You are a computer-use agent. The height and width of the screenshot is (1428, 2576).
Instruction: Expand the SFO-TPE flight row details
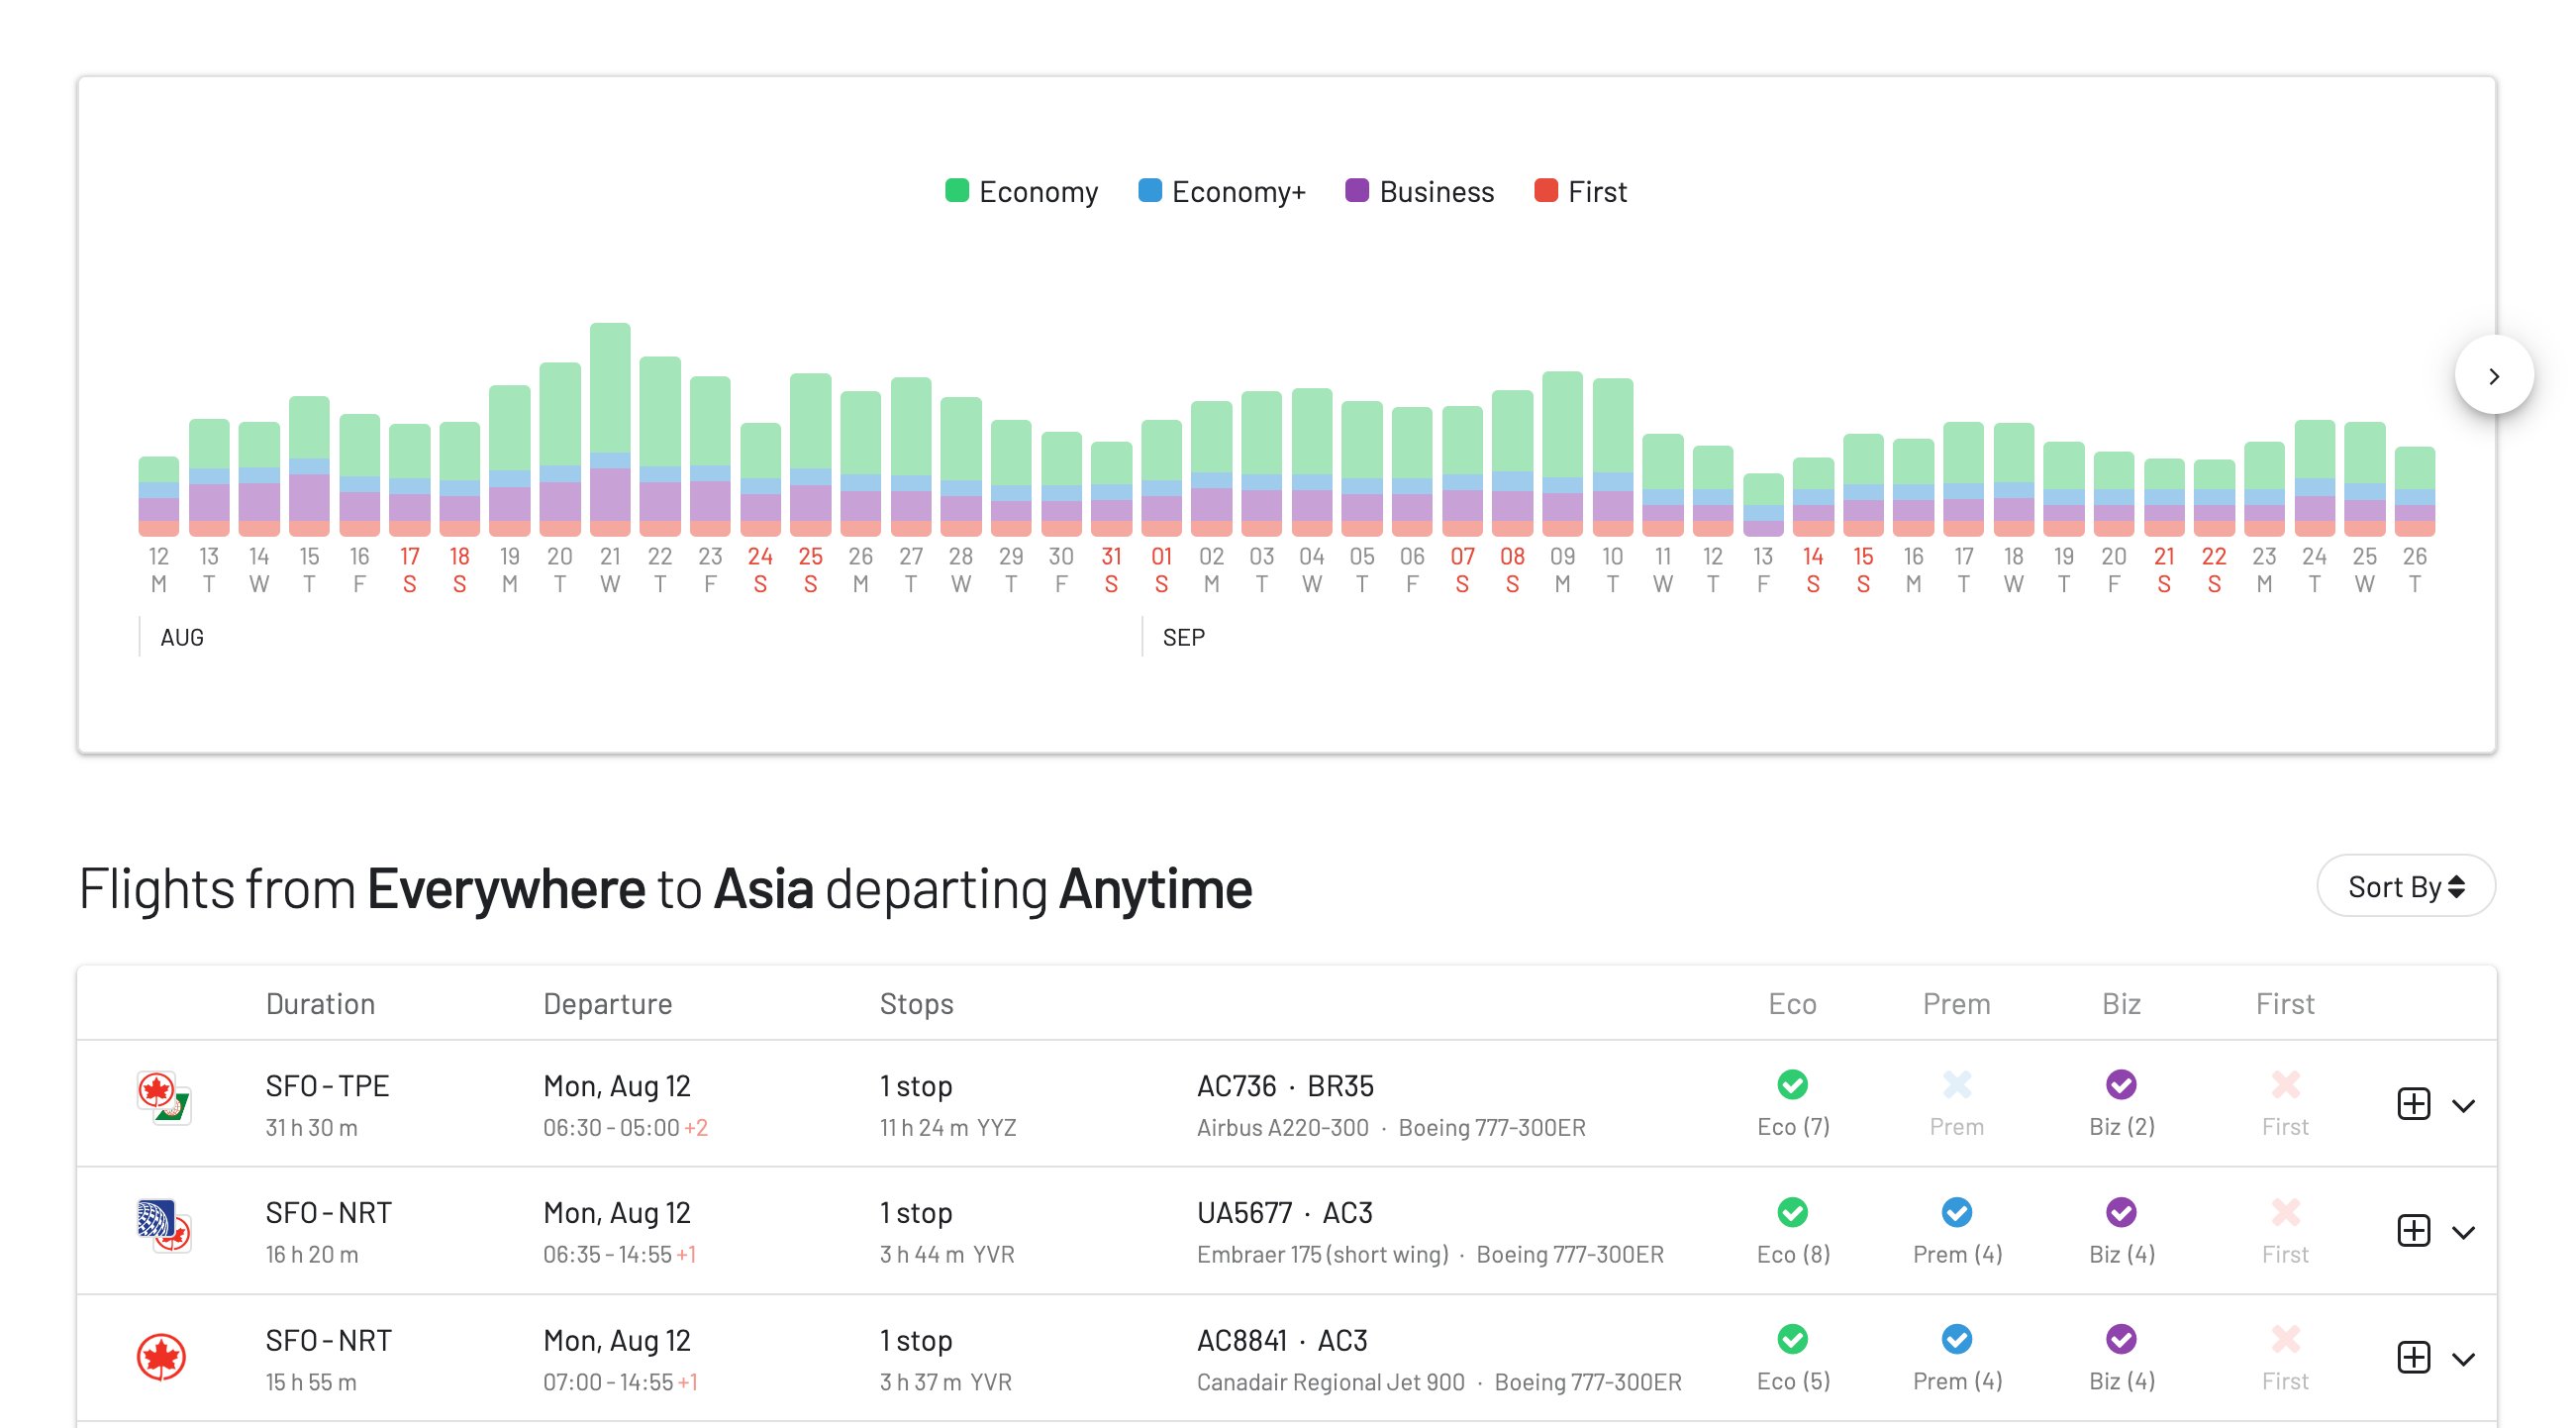coord(2463,1105)
